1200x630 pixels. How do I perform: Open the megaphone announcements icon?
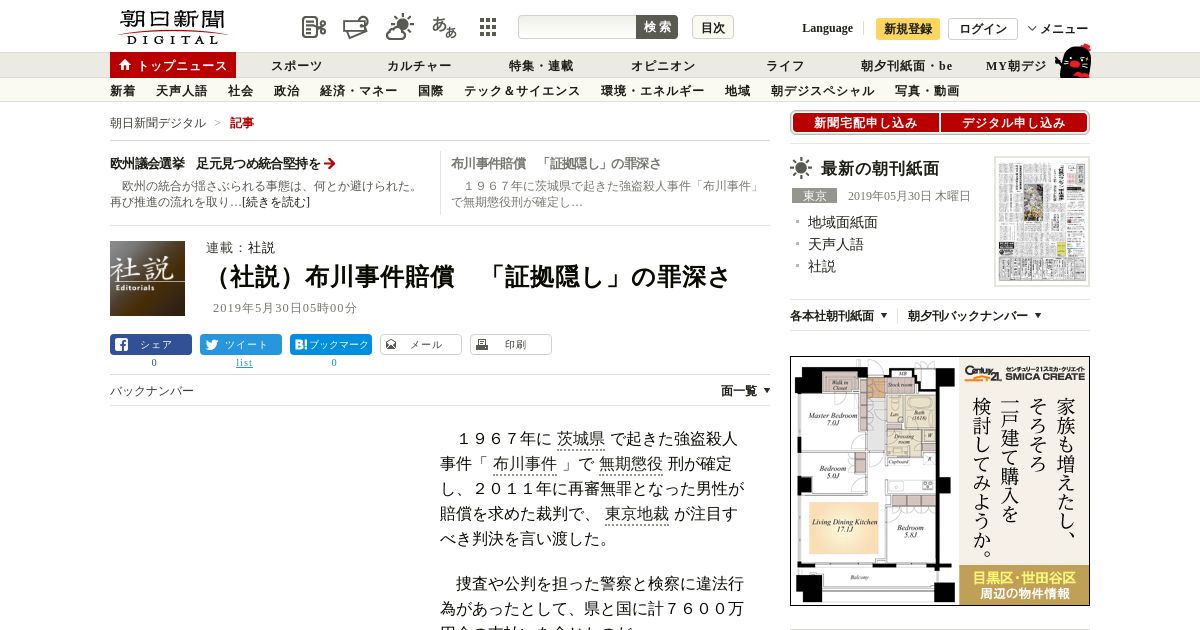tap(356, 27)
